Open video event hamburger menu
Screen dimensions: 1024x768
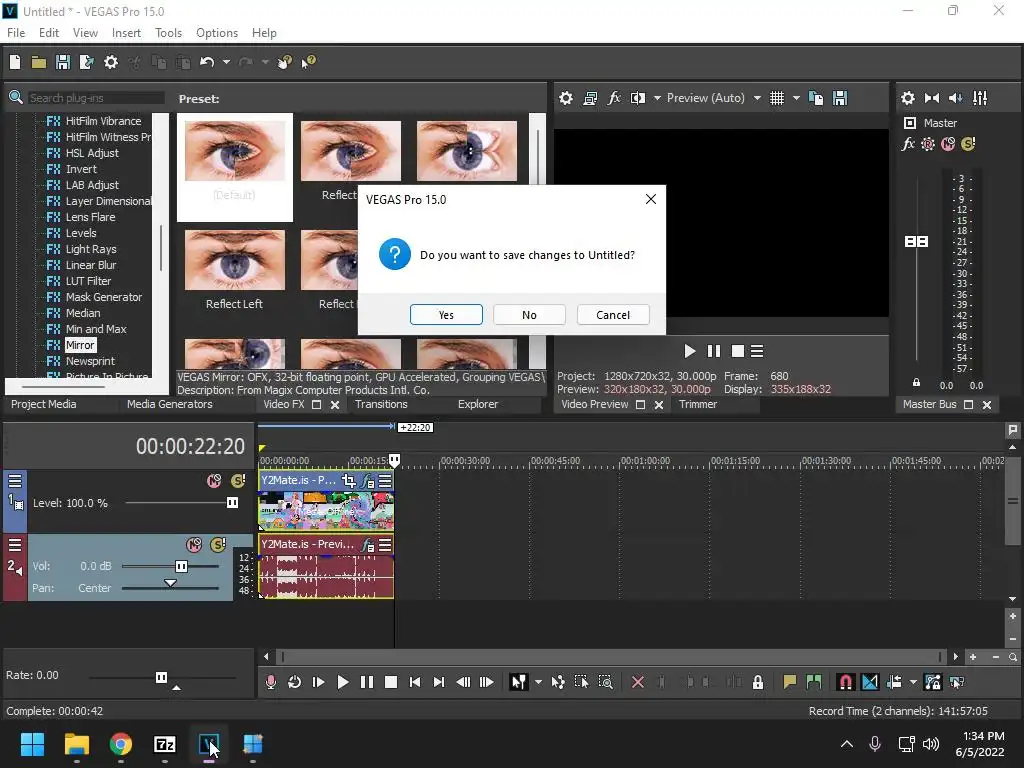[x=385, y=481]
